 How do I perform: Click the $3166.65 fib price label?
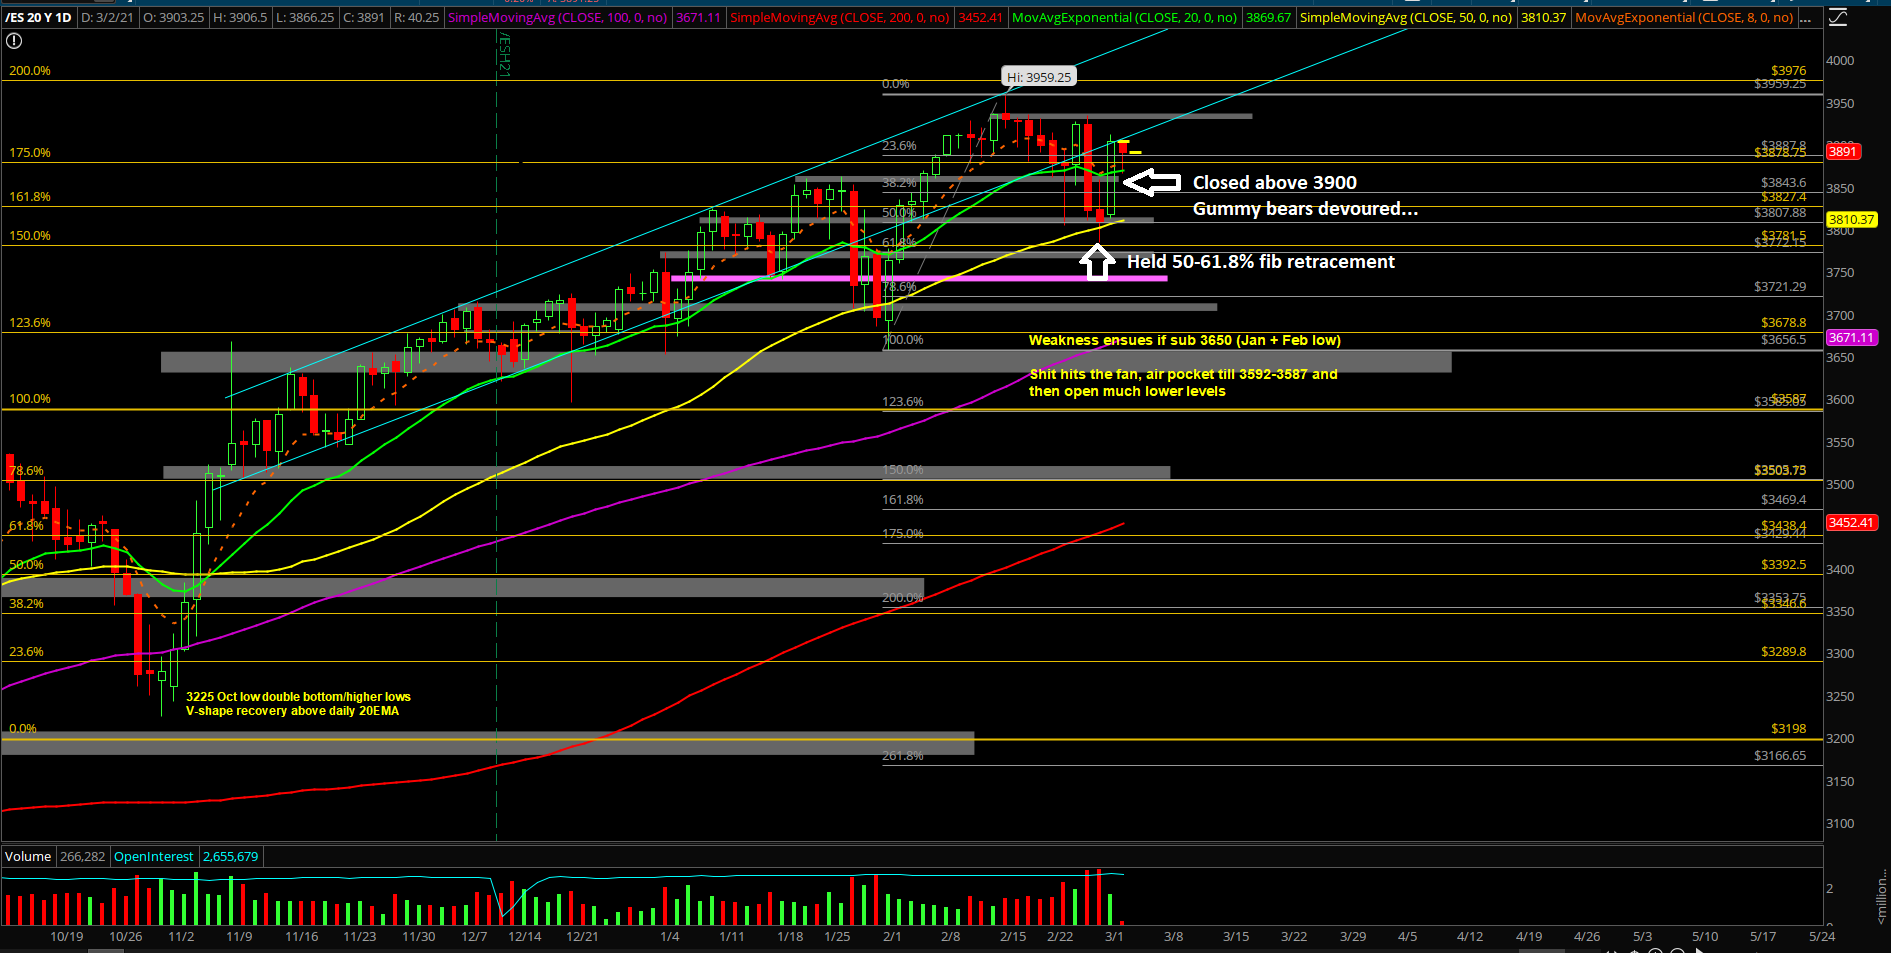coord(1780,756)
